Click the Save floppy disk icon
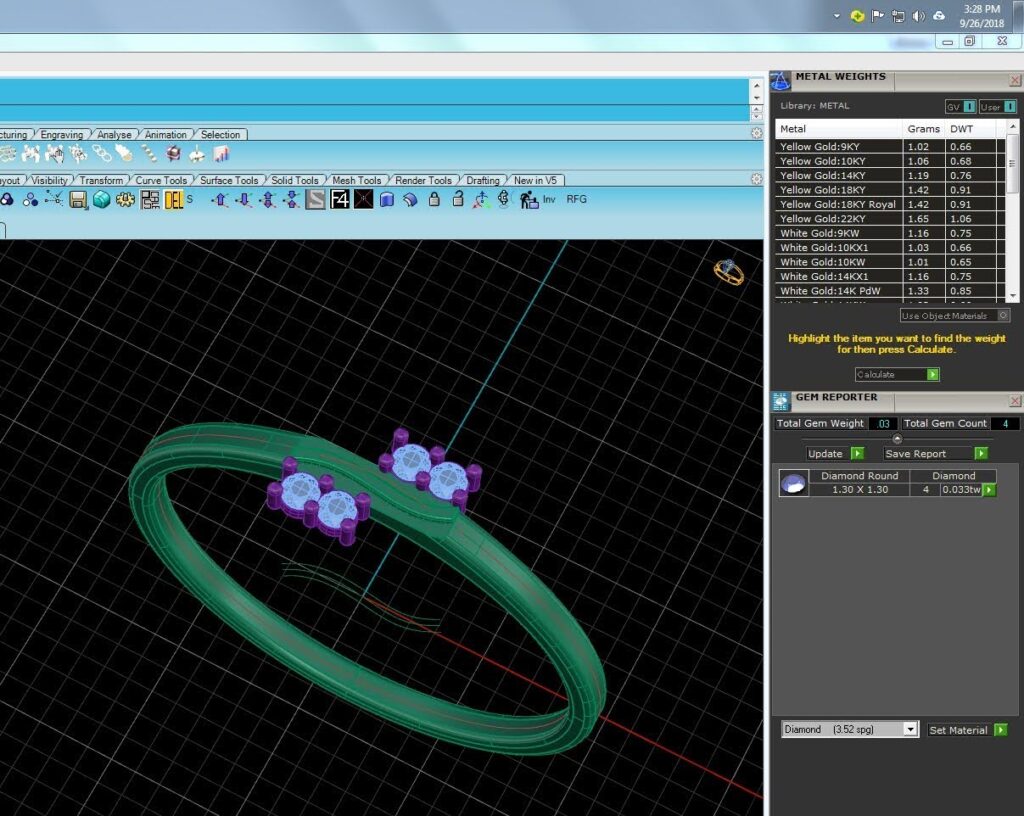 (x=78, y=200)
